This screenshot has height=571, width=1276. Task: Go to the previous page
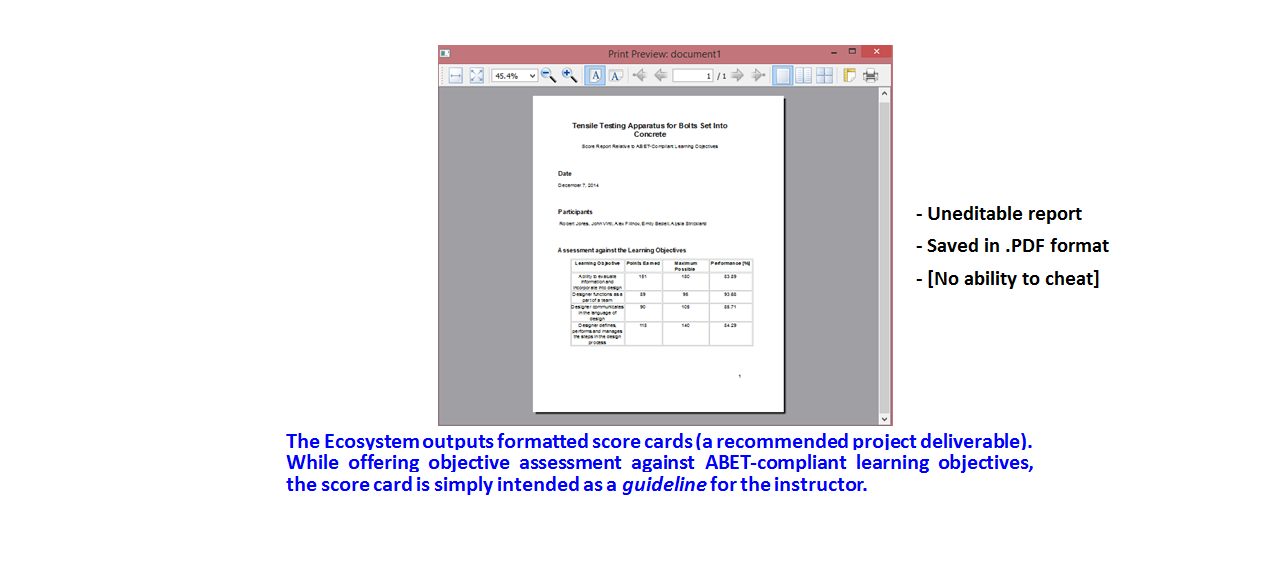(x=660, y=76)
